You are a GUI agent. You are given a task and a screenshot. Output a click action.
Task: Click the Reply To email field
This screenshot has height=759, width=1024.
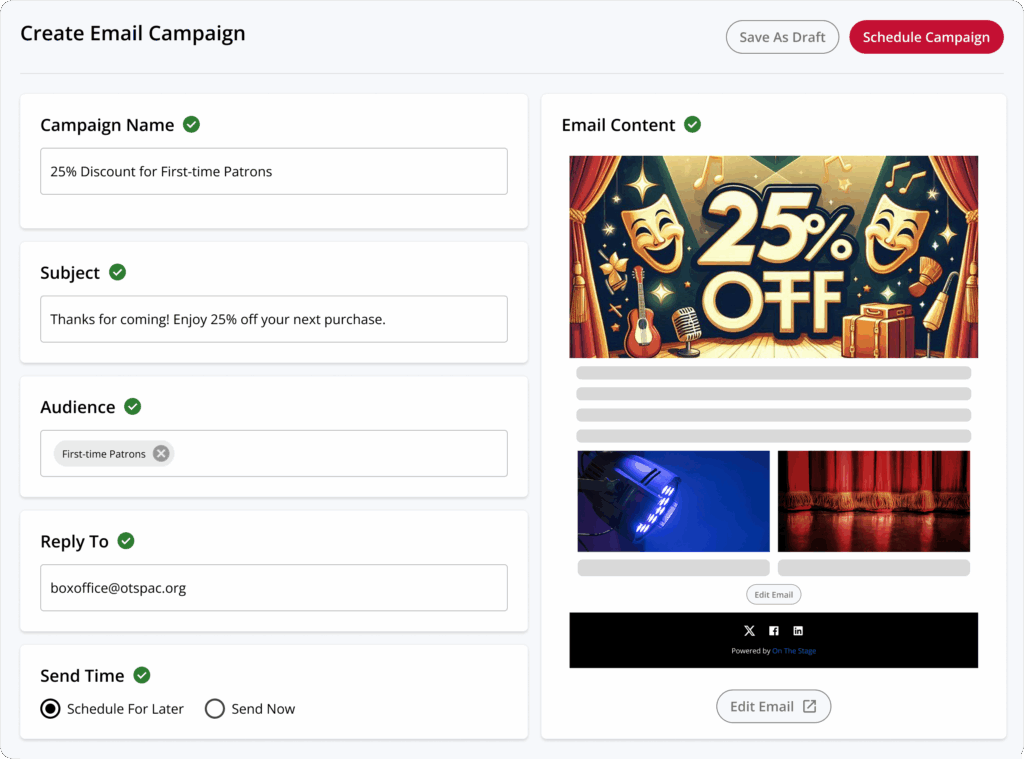tap(274, 588)
